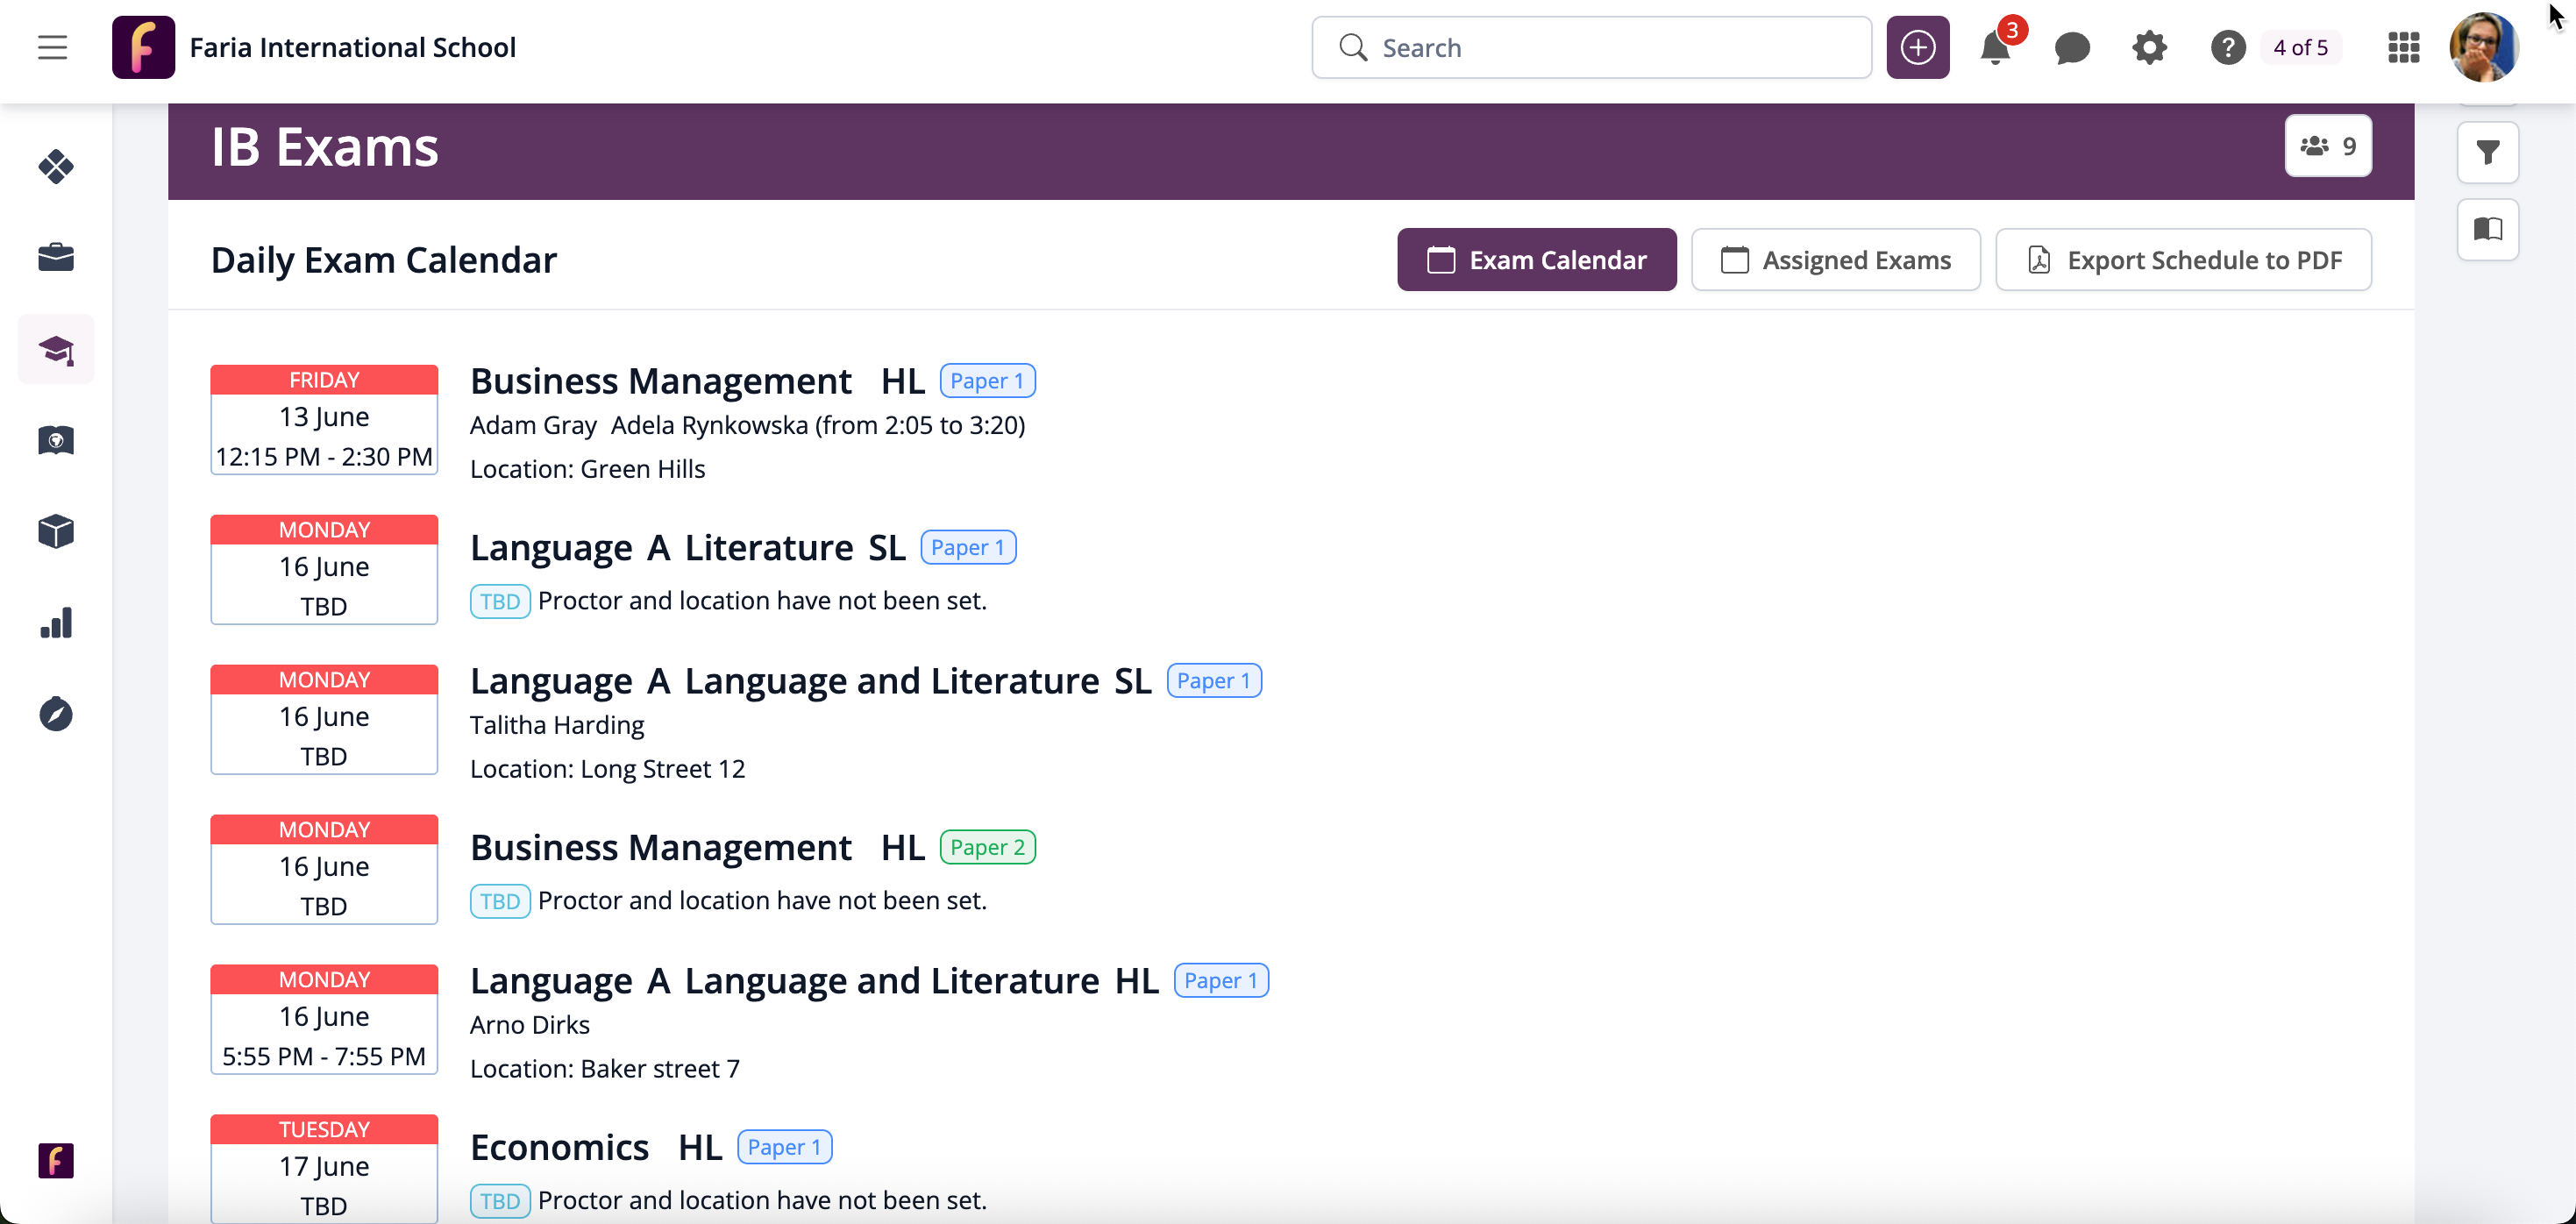Switch to the Exam Calendar view
This screenshot has height=1224, width=2576.
click(x=1536, y=260)
